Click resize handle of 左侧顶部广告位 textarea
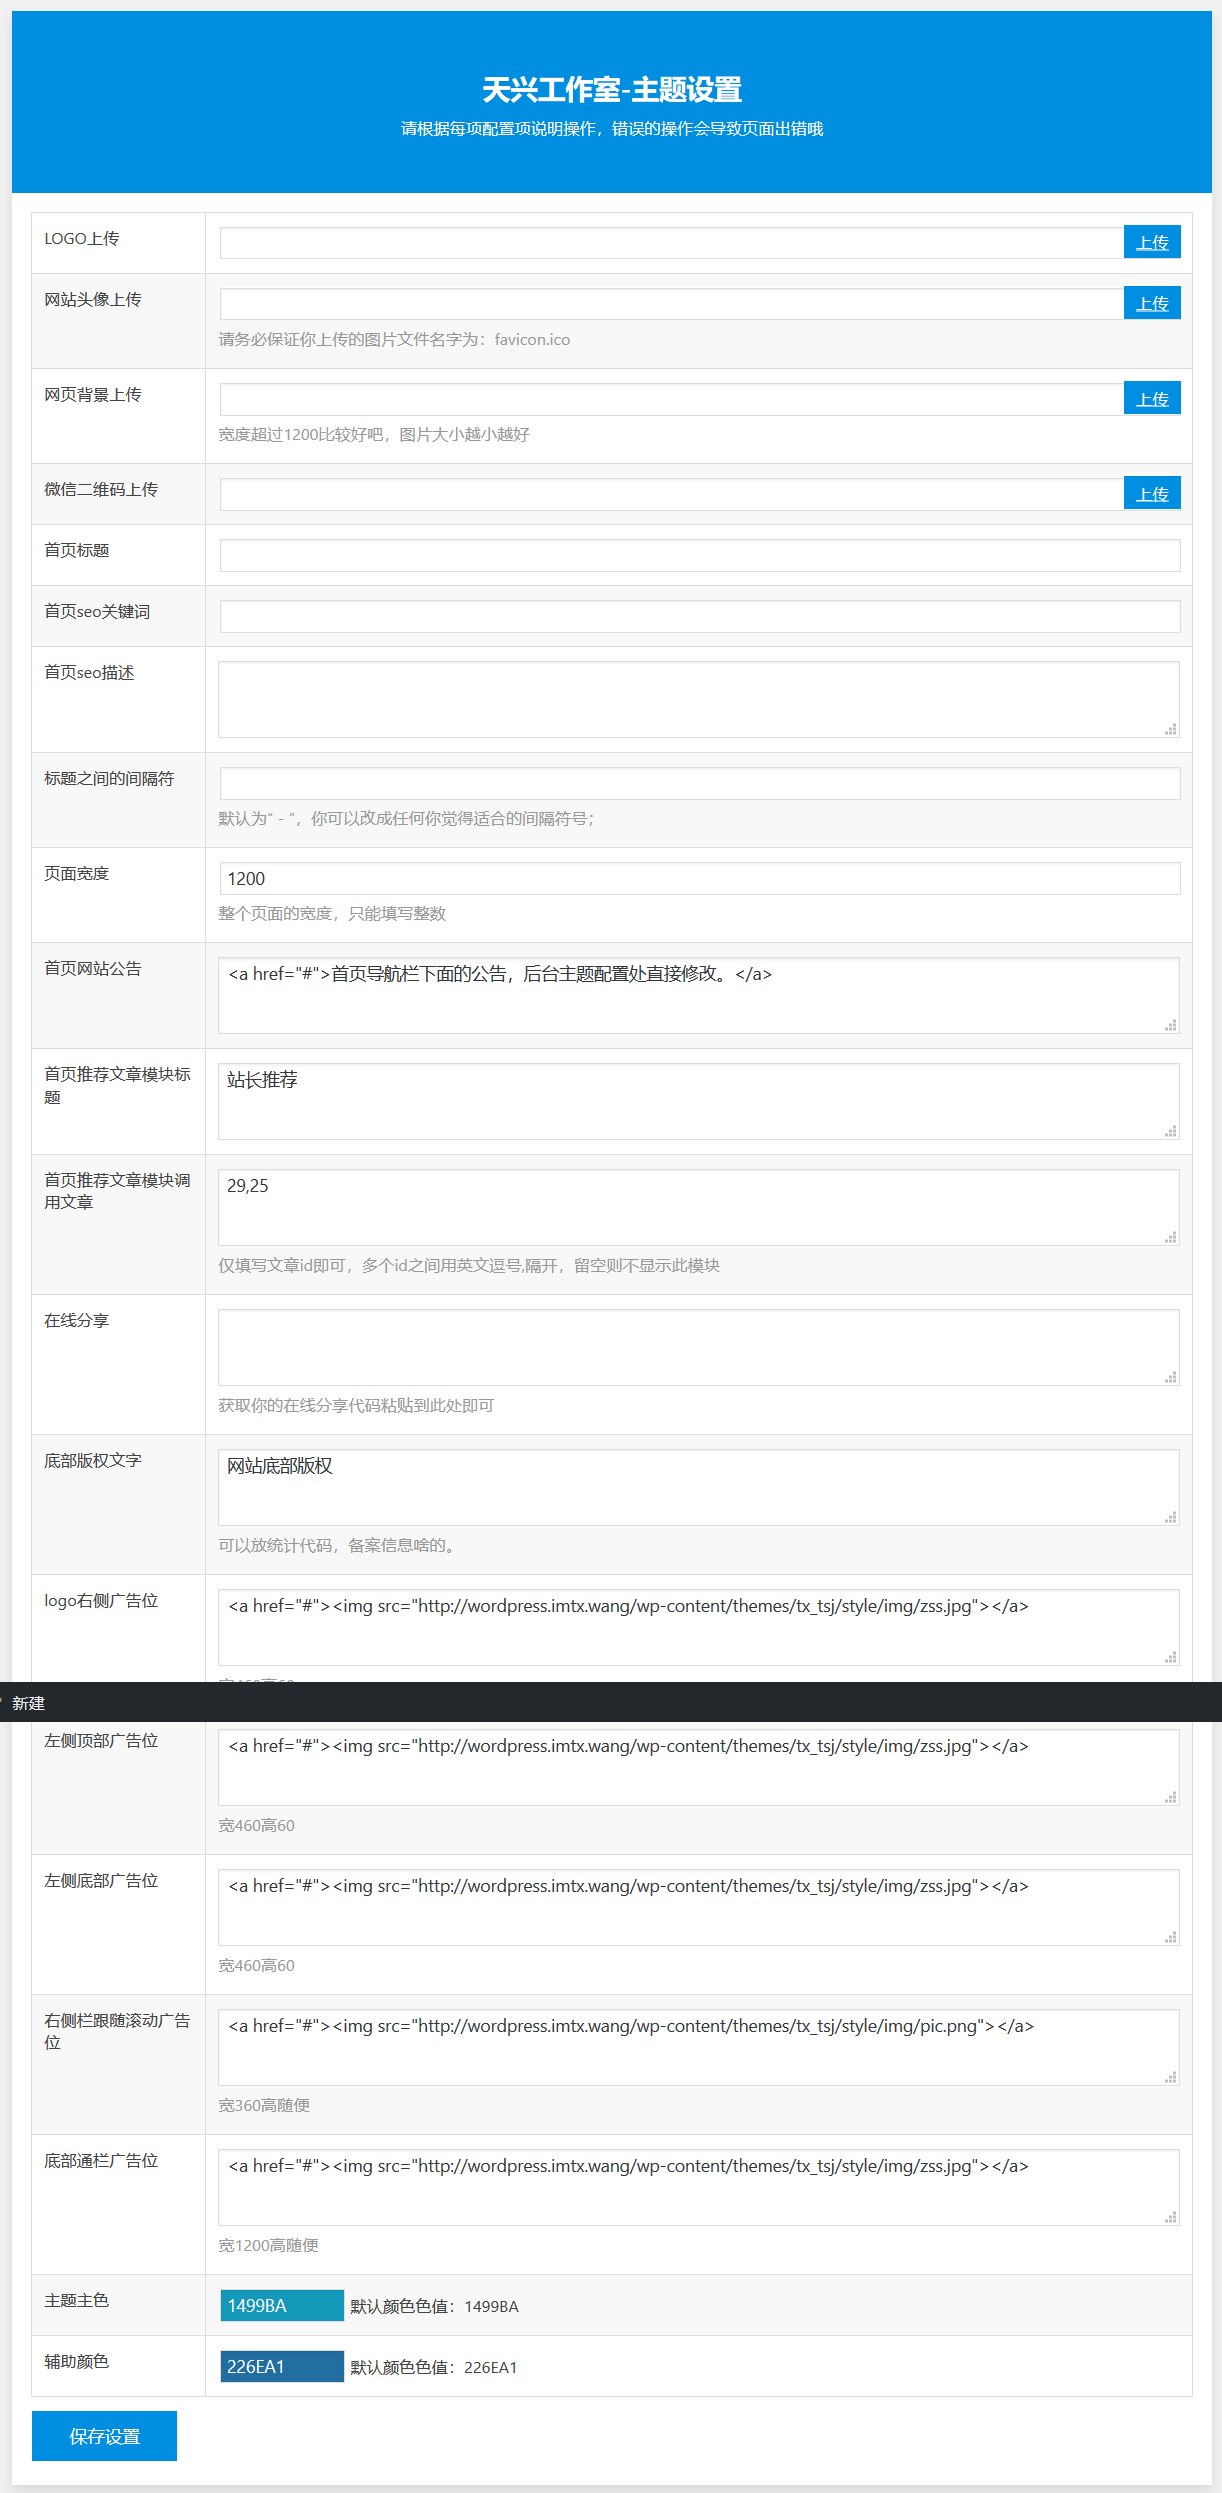The height and width of the screenshot is (2493, 1222). tap(1170, 1797)
